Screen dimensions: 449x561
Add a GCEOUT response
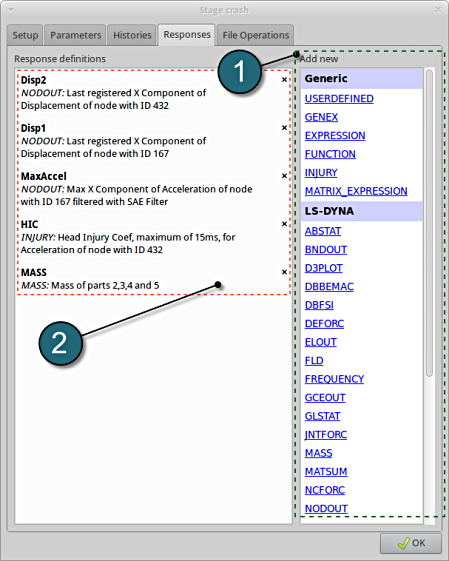(325, 398)
